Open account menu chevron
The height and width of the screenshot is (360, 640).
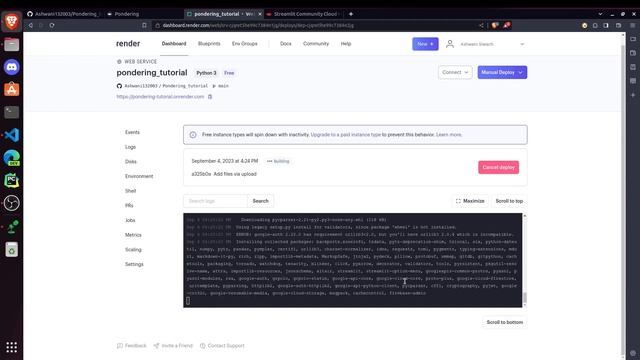(x=522, y=44)
